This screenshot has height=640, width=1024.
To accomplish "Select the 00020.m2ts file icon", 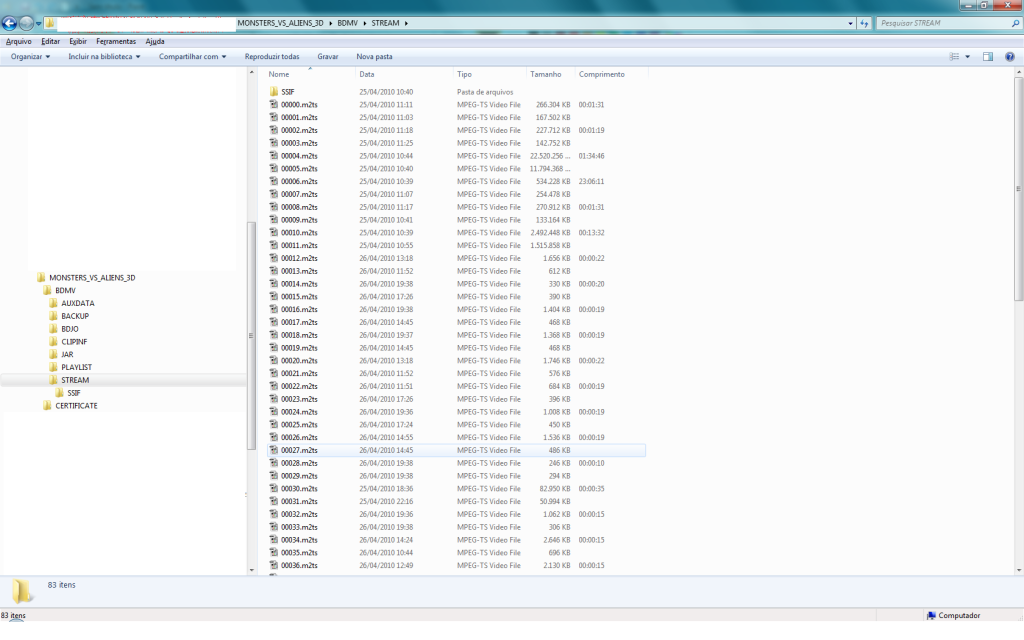I will coord(274,360).
